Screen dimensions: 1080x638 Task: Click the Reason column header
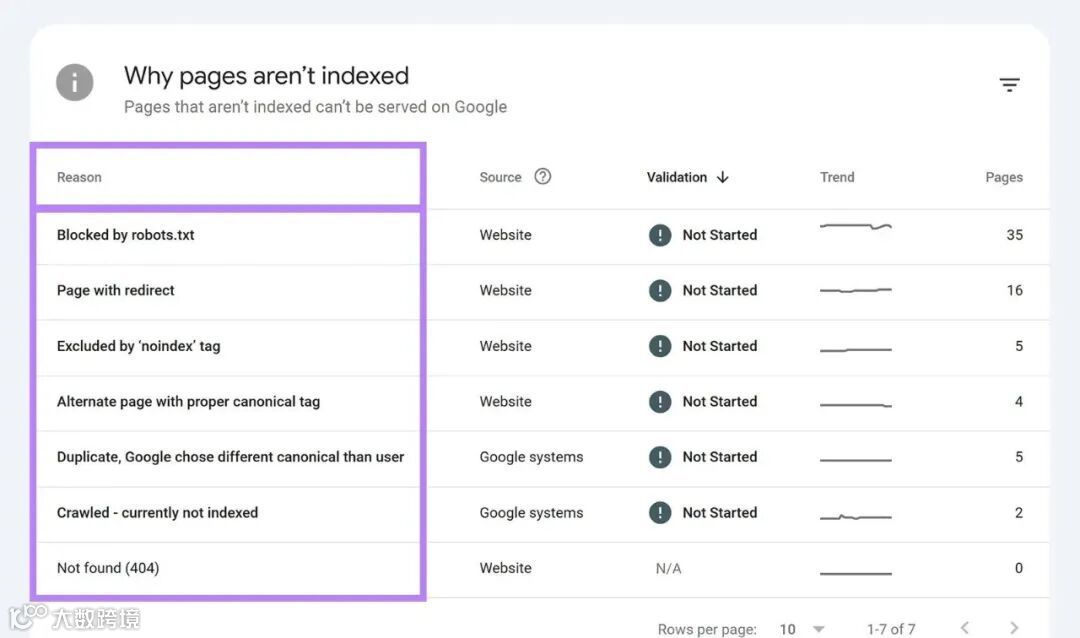coord(79,177)
